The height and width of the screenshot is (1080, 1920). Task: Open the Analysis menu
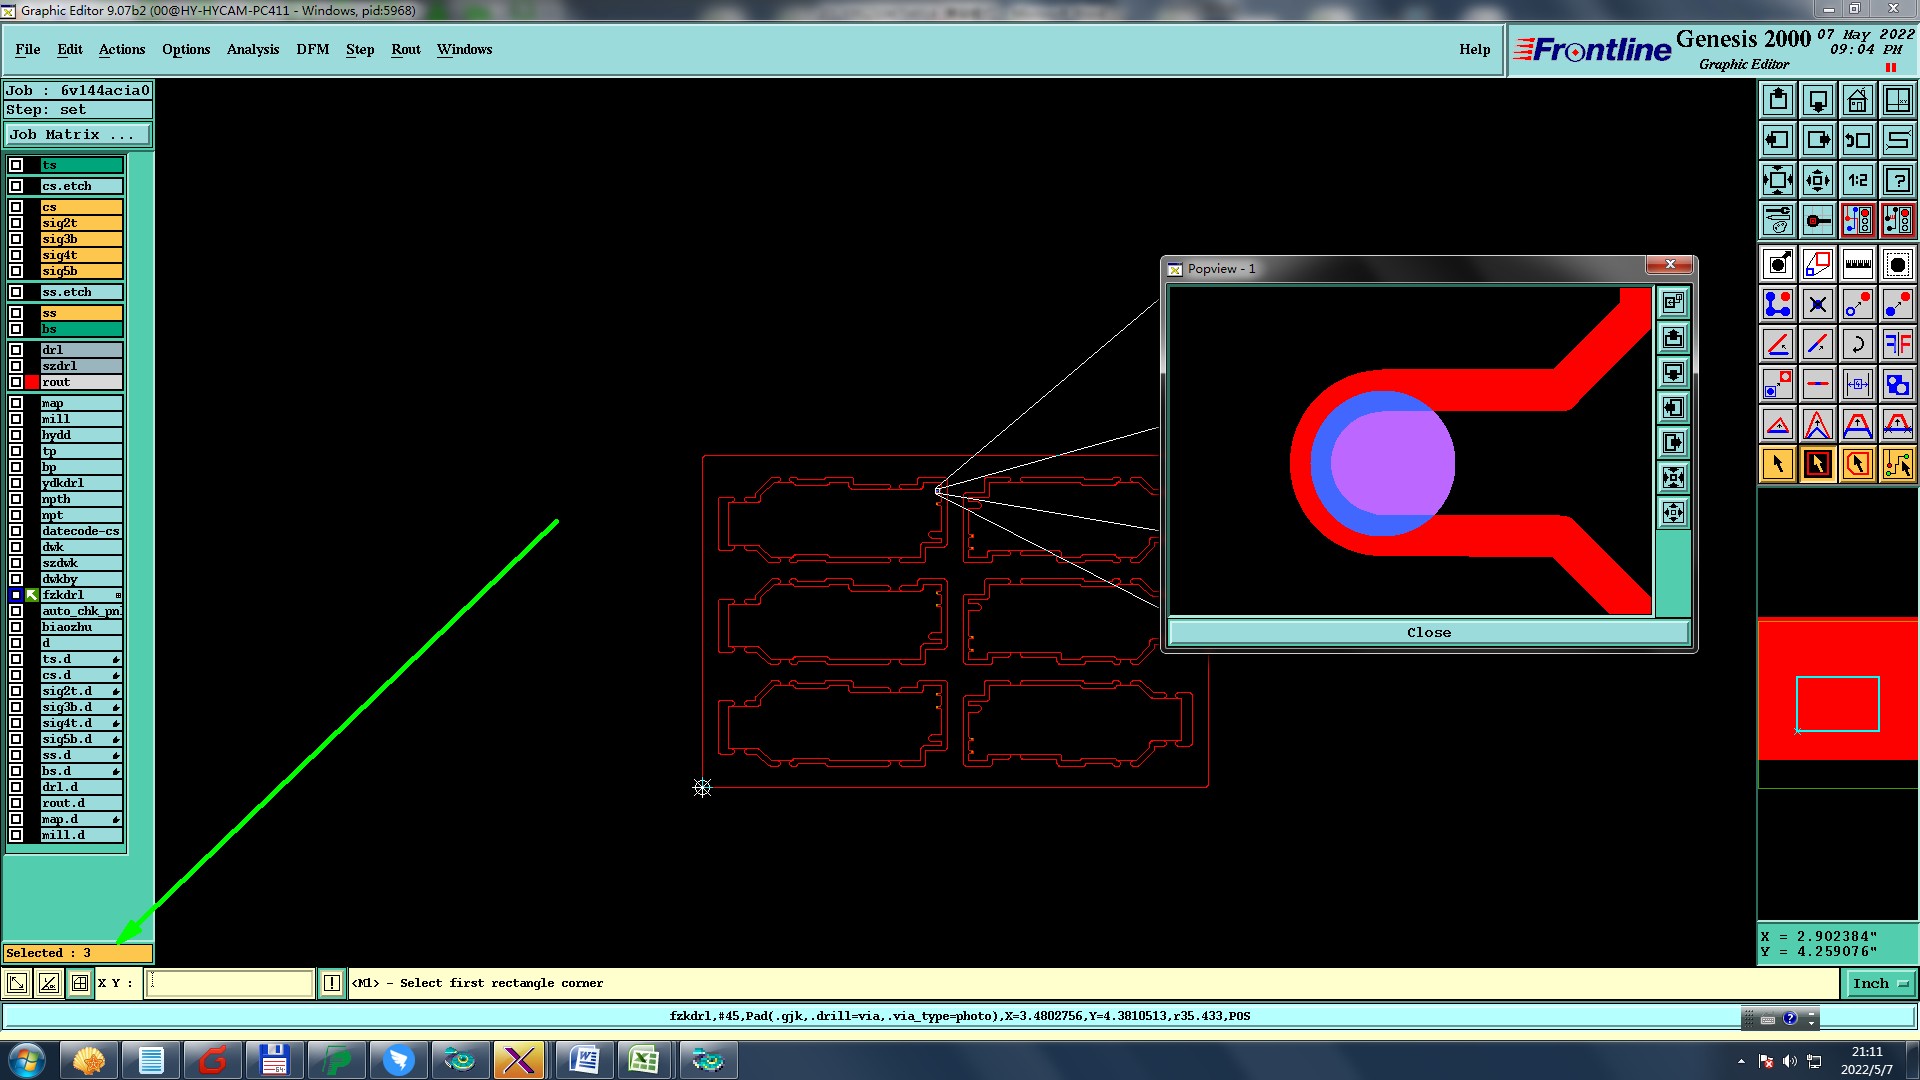tap(252, 49)
